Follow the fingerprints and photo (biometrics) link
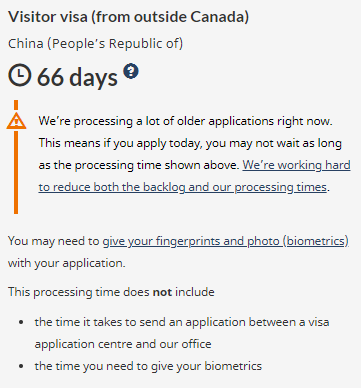 click(225, 241)
